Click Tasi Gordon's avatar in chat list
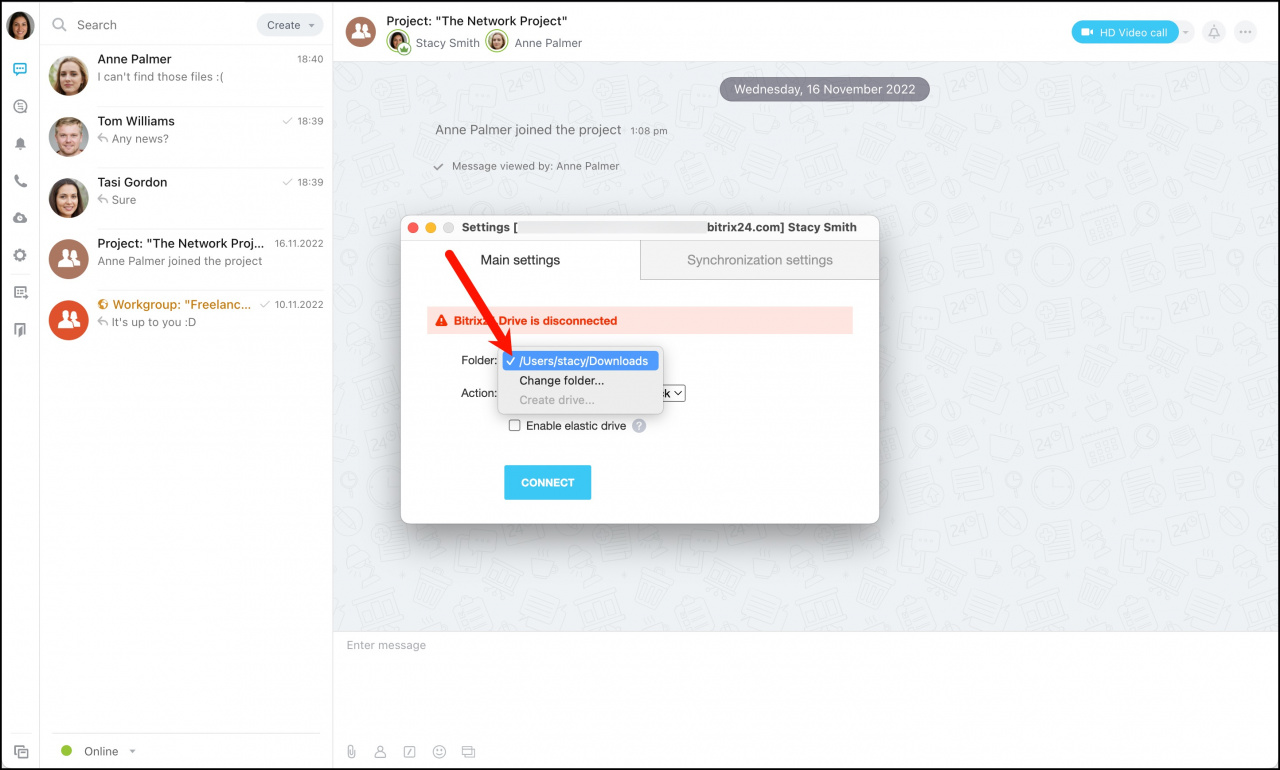 tap(69, 198)
